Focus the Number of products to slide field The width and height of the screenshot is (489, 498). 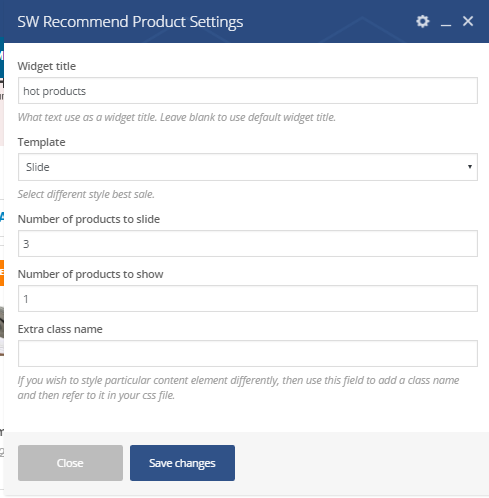tap(248, 244)
